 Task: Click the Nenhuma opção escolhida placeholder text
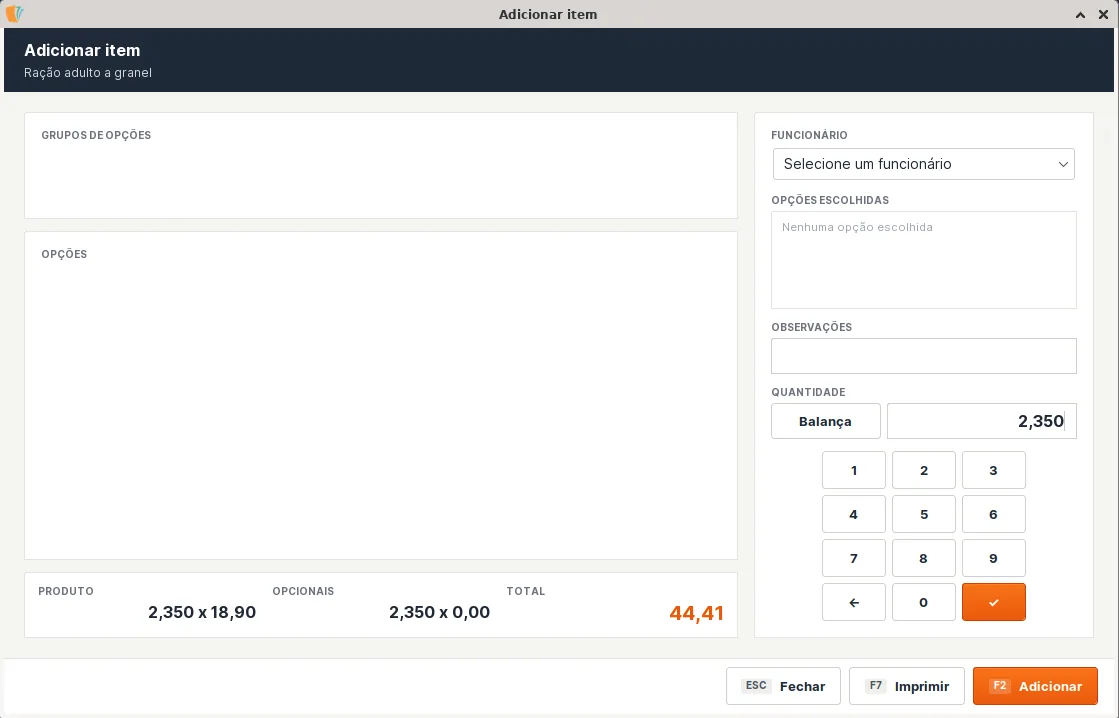(857, 227)
